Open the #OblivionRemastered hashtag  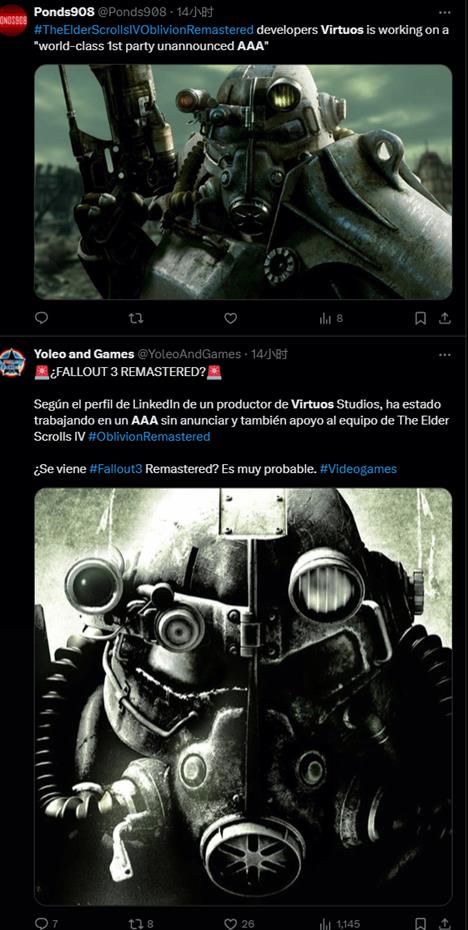[x=149, y=437]
